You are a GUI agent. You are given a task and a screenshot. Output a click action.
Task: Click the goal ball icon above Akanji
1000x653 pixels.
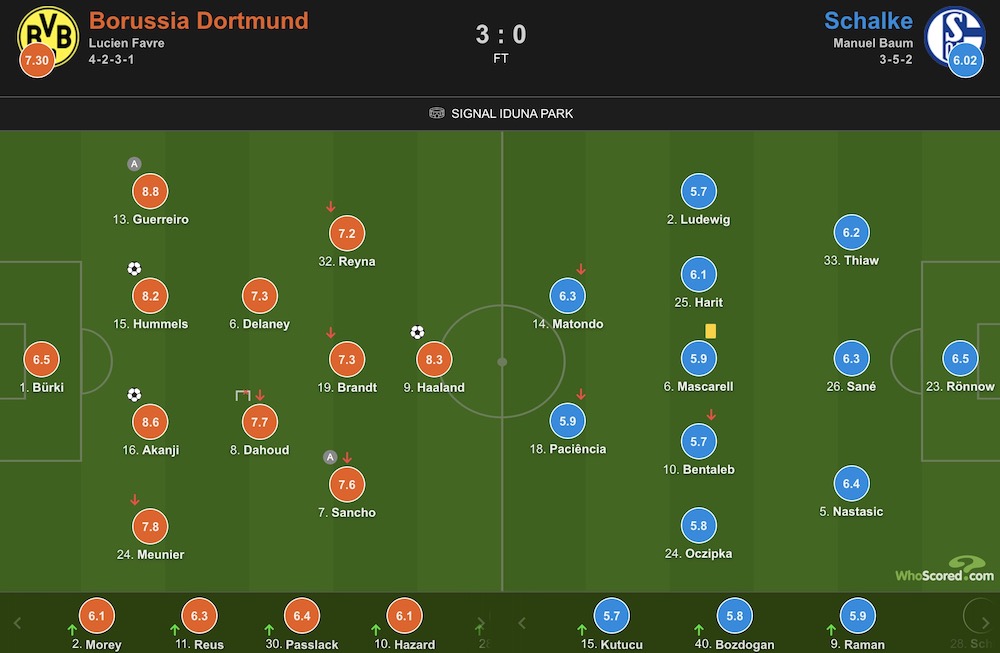(134, 395)
